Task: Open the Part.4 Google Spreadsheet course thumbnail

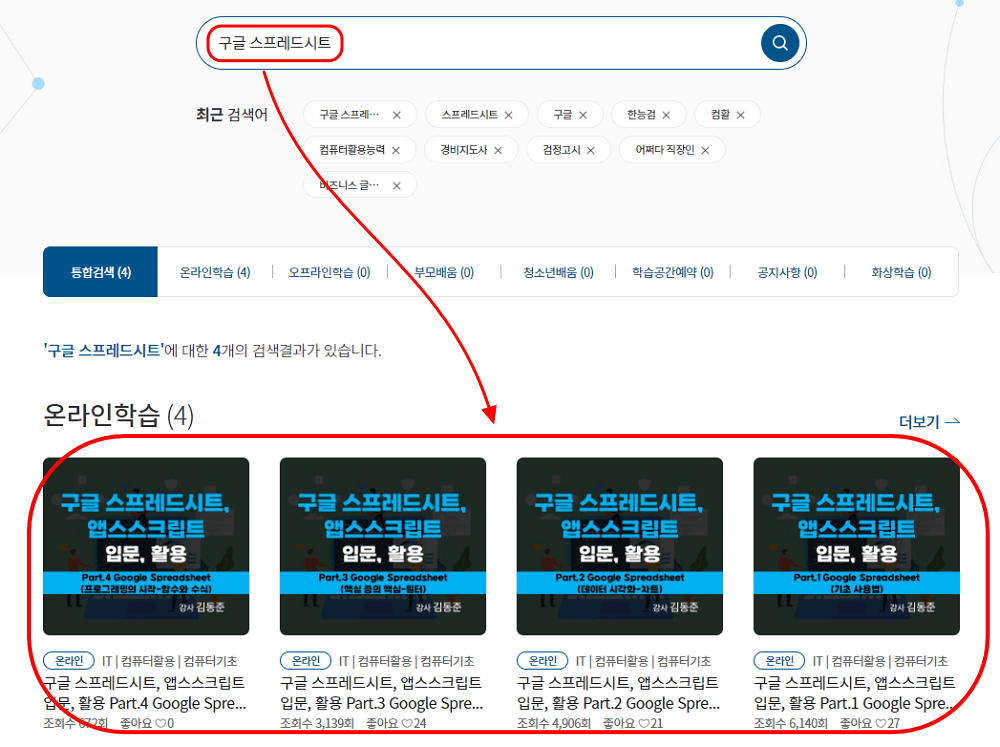Action: pyautogui.click(x=146, y=546)
